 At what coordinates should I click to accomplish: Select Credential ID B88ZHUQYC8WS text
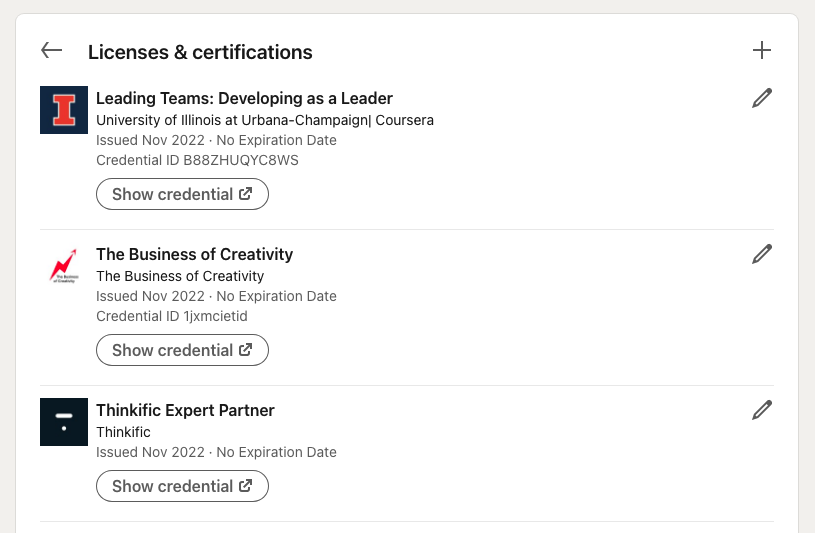pos(198,160)
